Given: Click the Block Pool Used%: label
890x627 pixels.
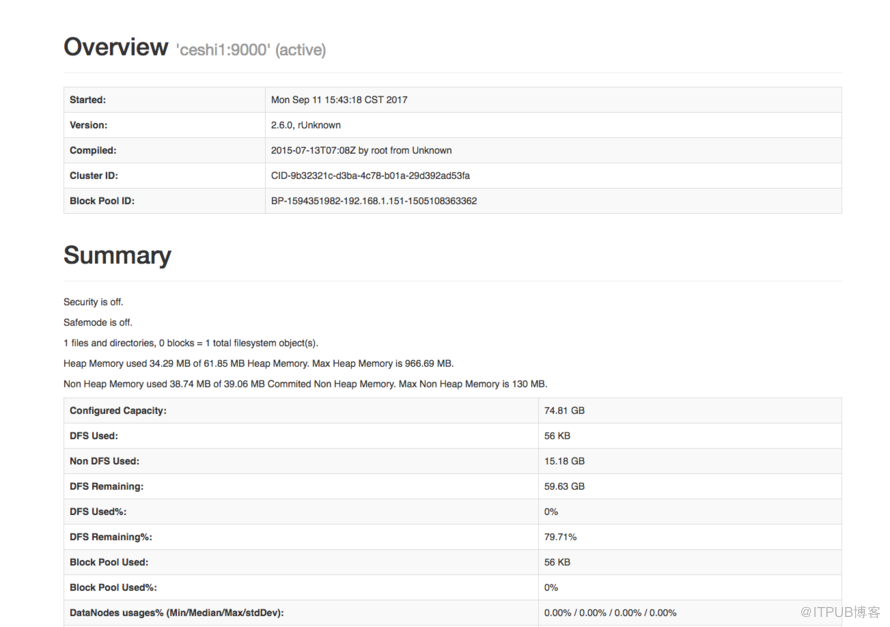Looking at the screenshot, I should (x=113, y=587).
